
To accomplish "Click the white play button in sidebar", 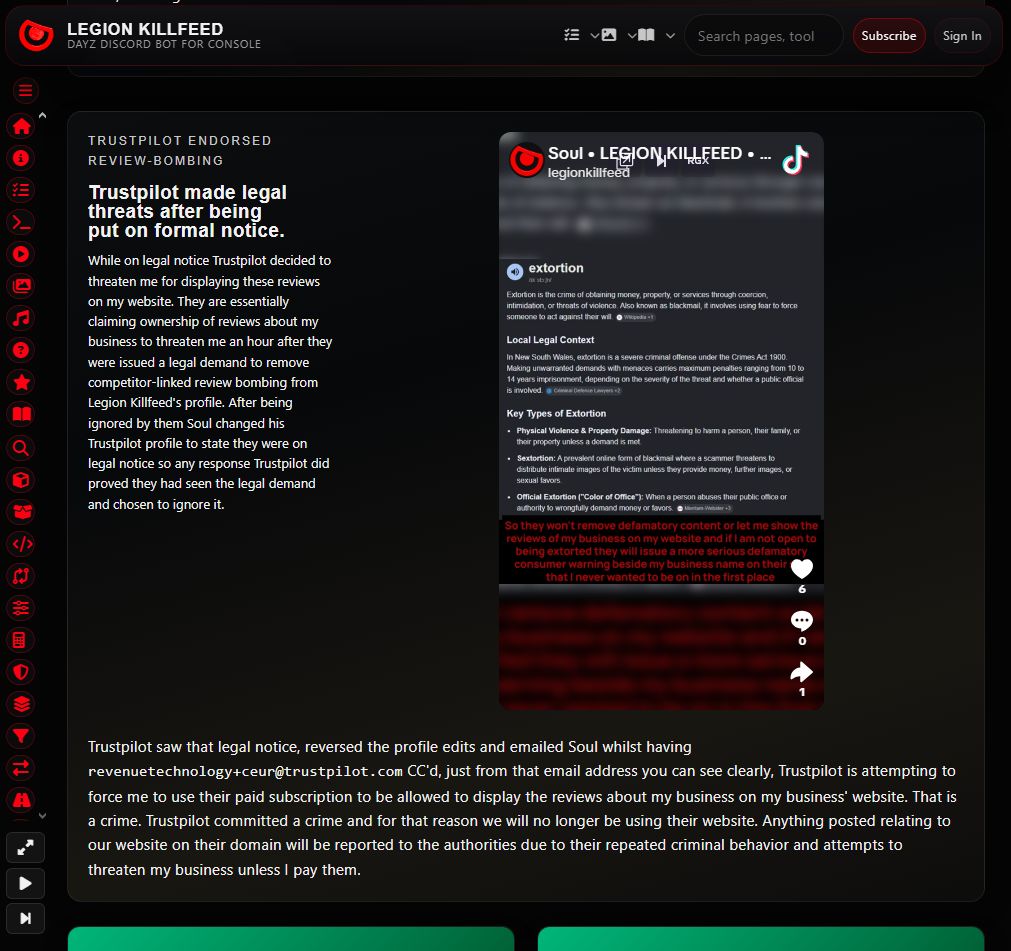I will pyautogui.click(x=25, y=883).
